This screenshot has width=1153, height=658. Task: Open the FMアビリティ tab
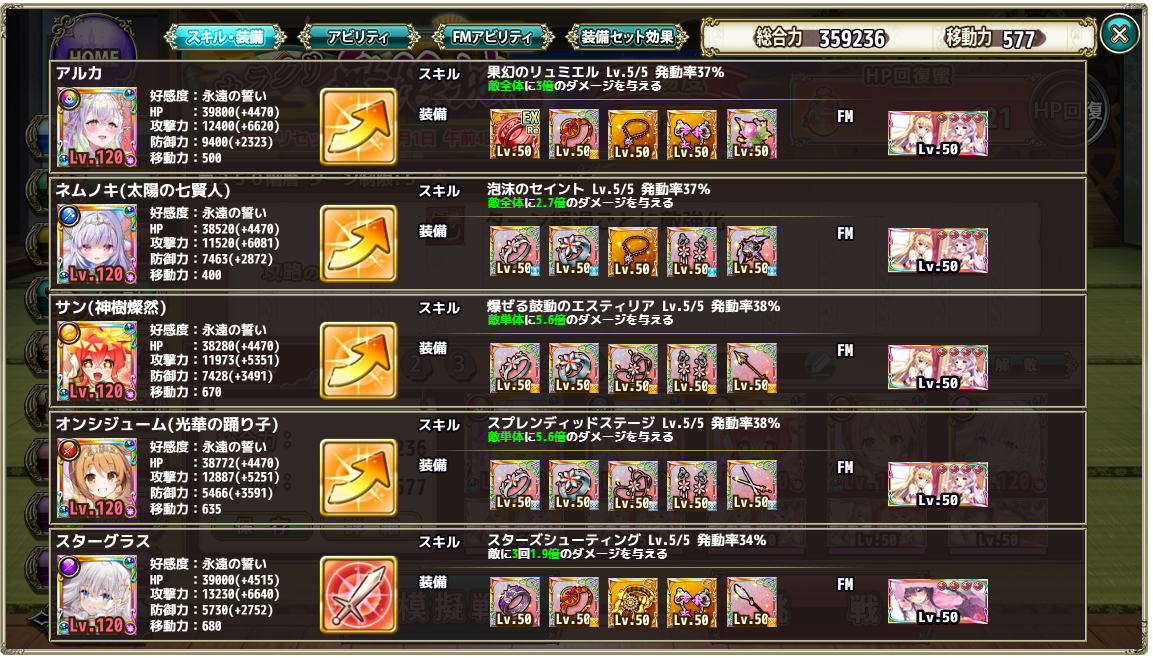pos(492,37)
